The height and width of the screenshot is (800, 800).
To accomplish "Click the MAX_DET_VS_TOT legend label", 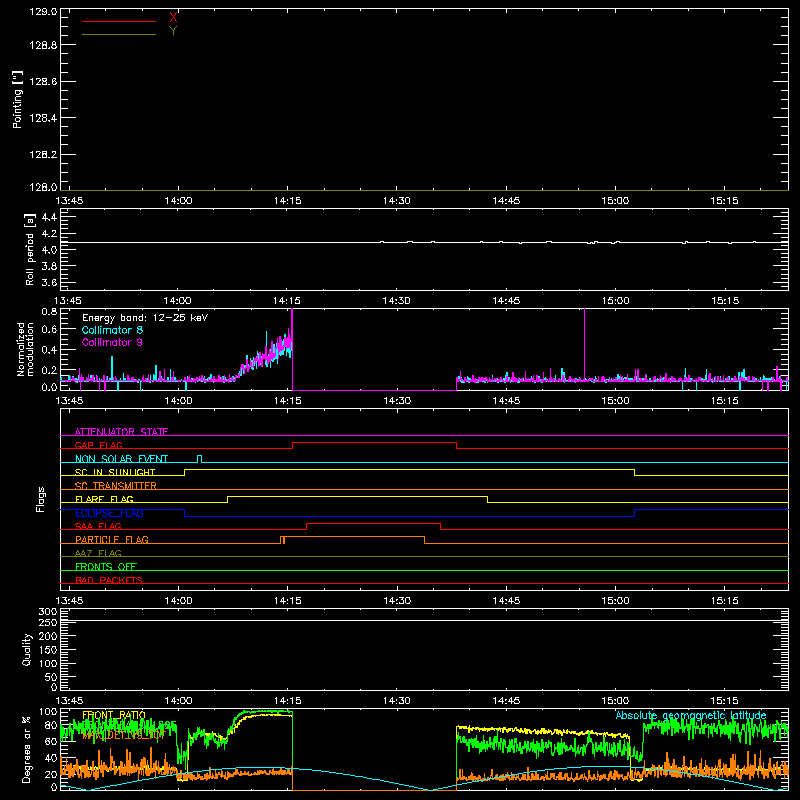I will pos(122,736).
